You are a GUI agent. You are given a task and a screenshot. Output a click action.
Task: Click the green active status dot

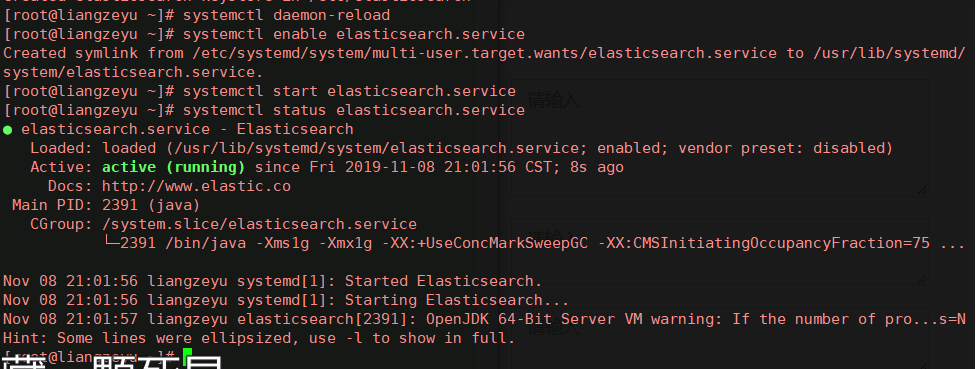(x=7, y=130)
